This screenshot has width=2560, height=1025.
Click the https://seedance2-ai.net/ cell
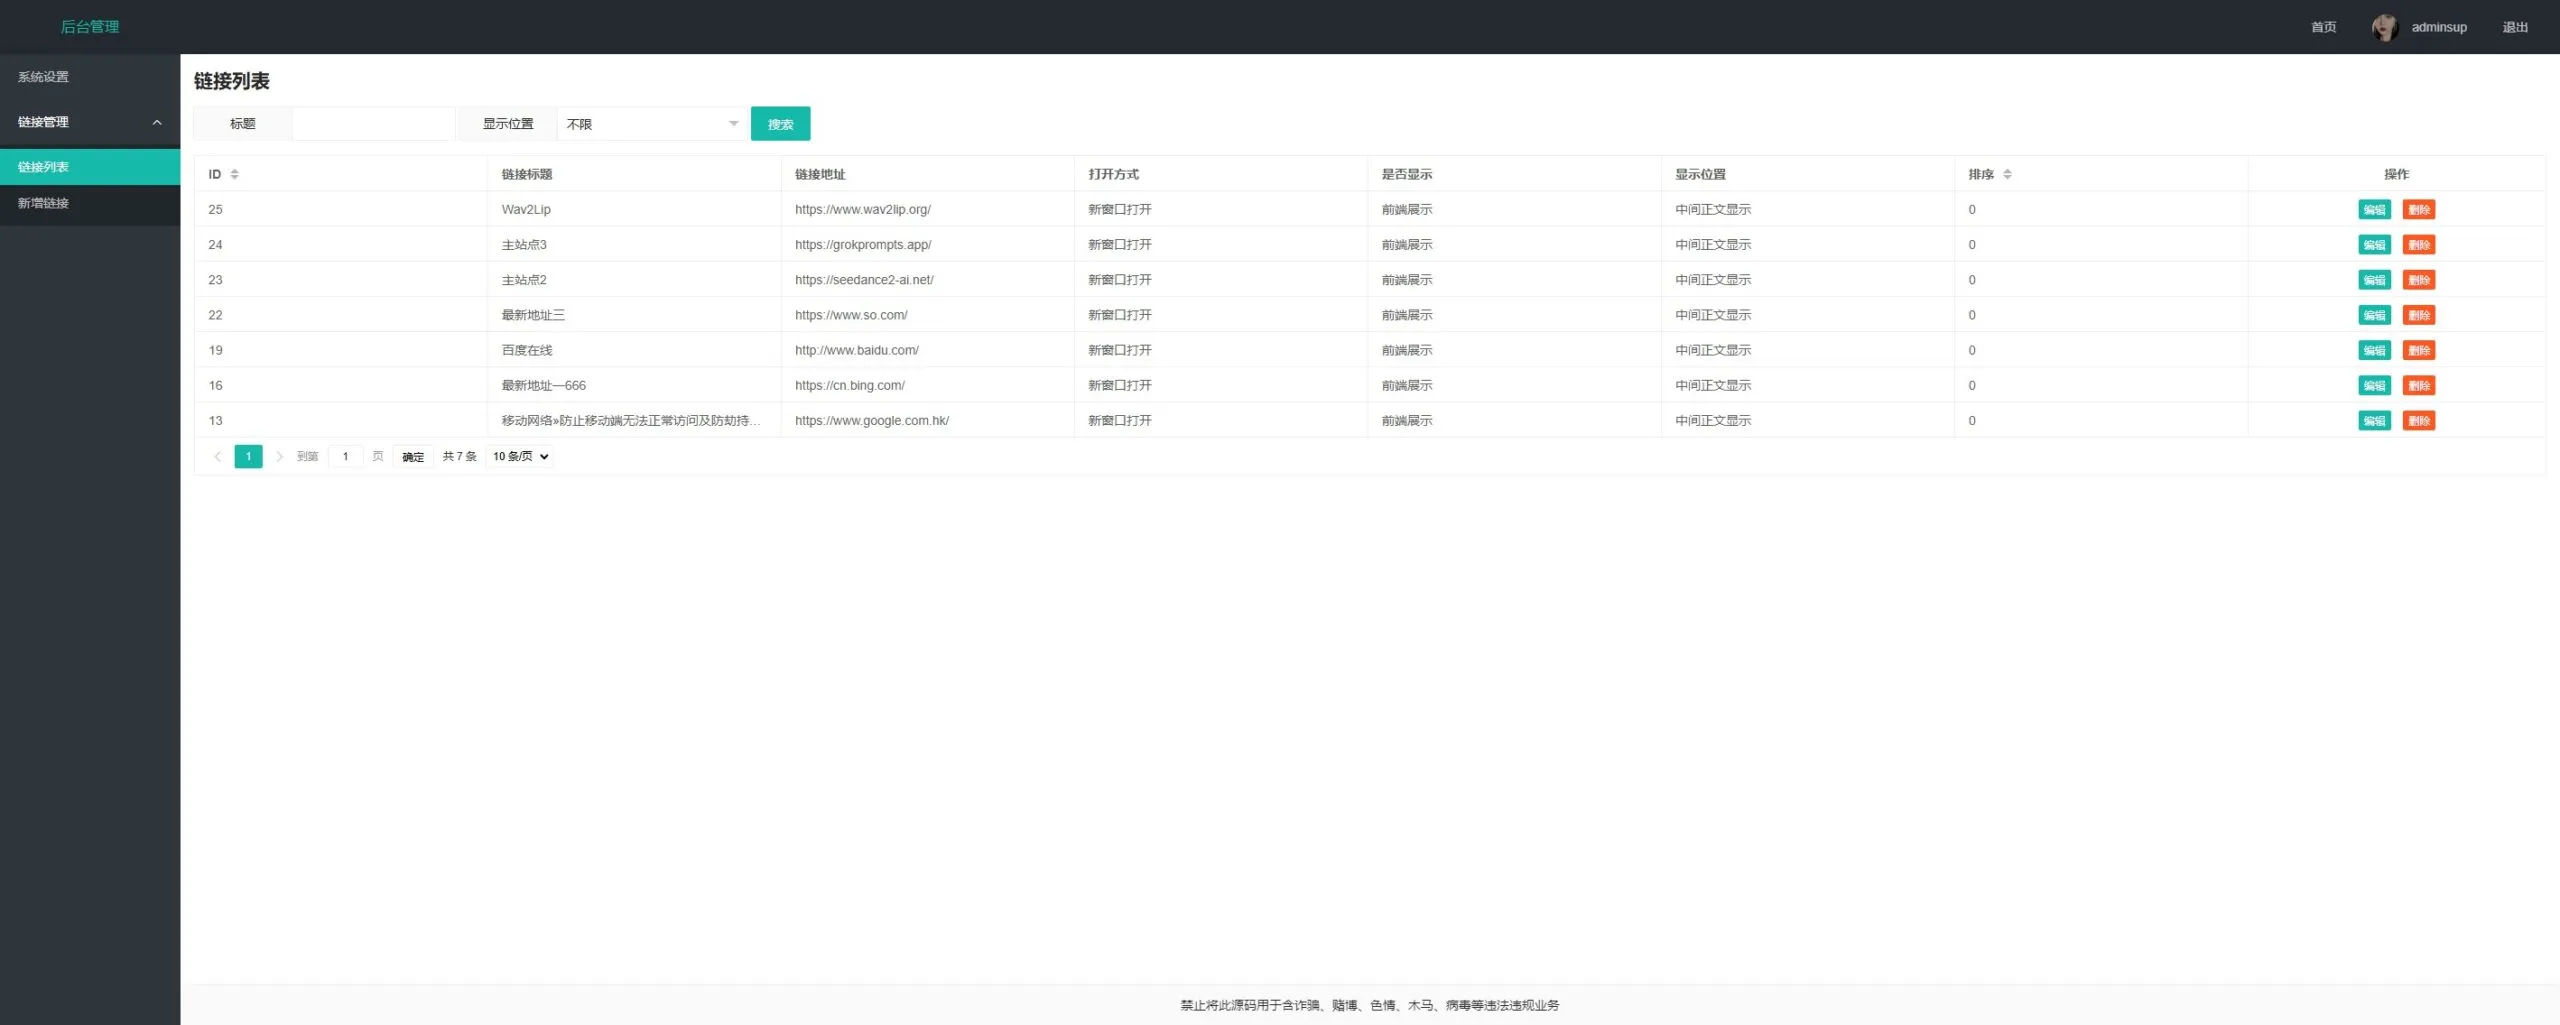[927, 279]
